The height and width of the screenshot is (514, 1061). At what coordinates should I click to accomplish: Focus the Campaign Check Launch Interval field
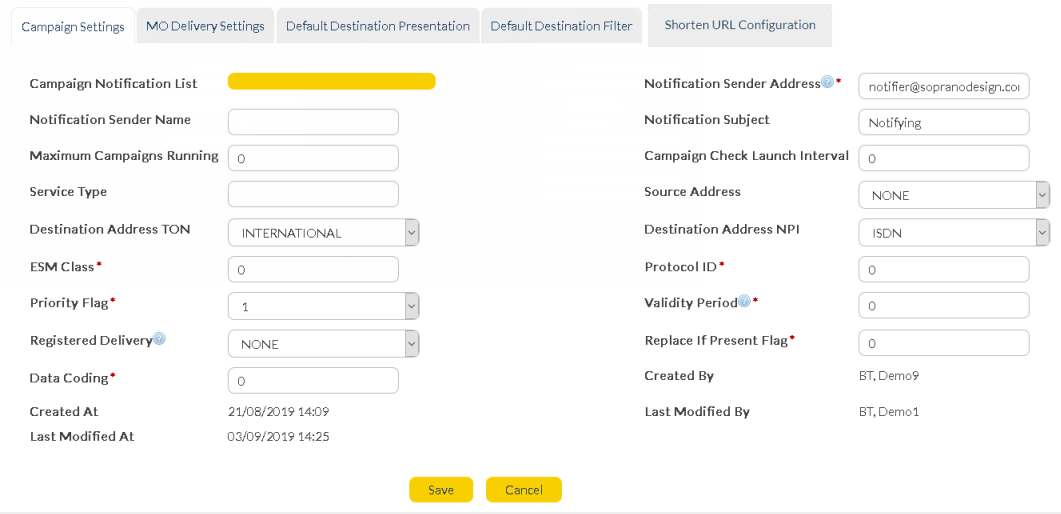click(943, 158)
